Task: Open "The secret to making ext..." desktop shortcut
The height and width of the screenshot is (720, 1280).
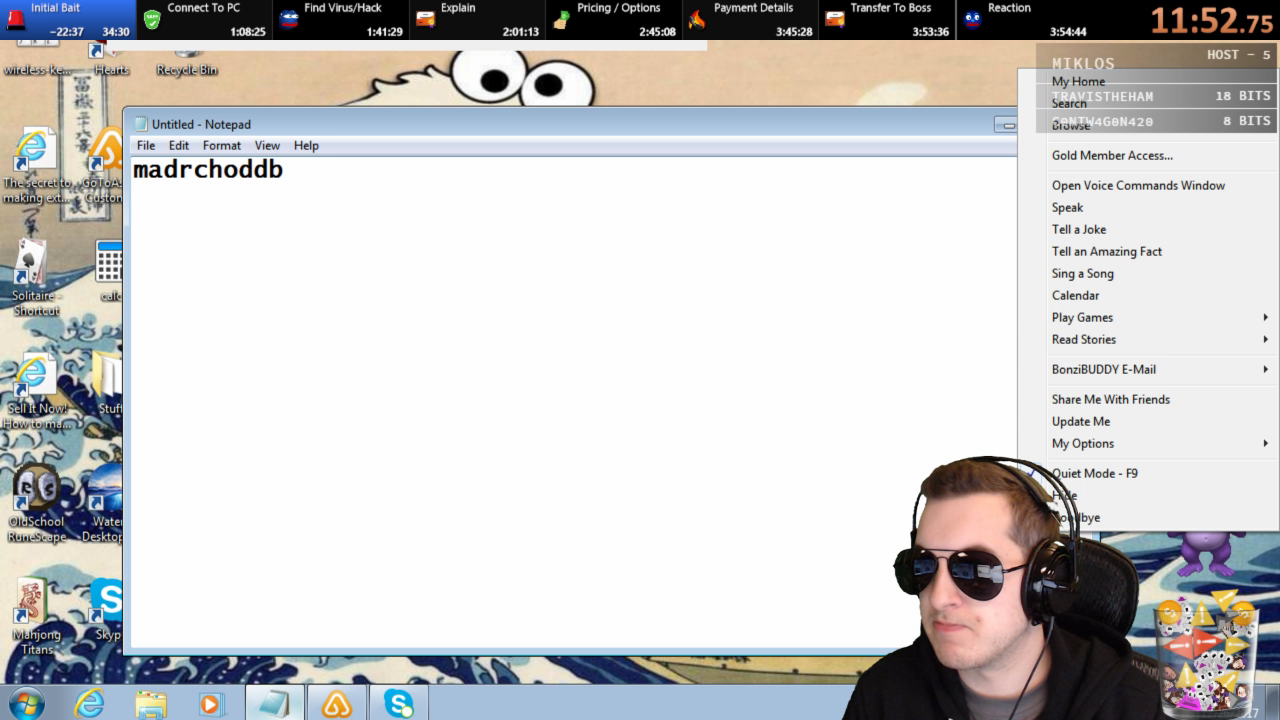Action: point(37,166)
